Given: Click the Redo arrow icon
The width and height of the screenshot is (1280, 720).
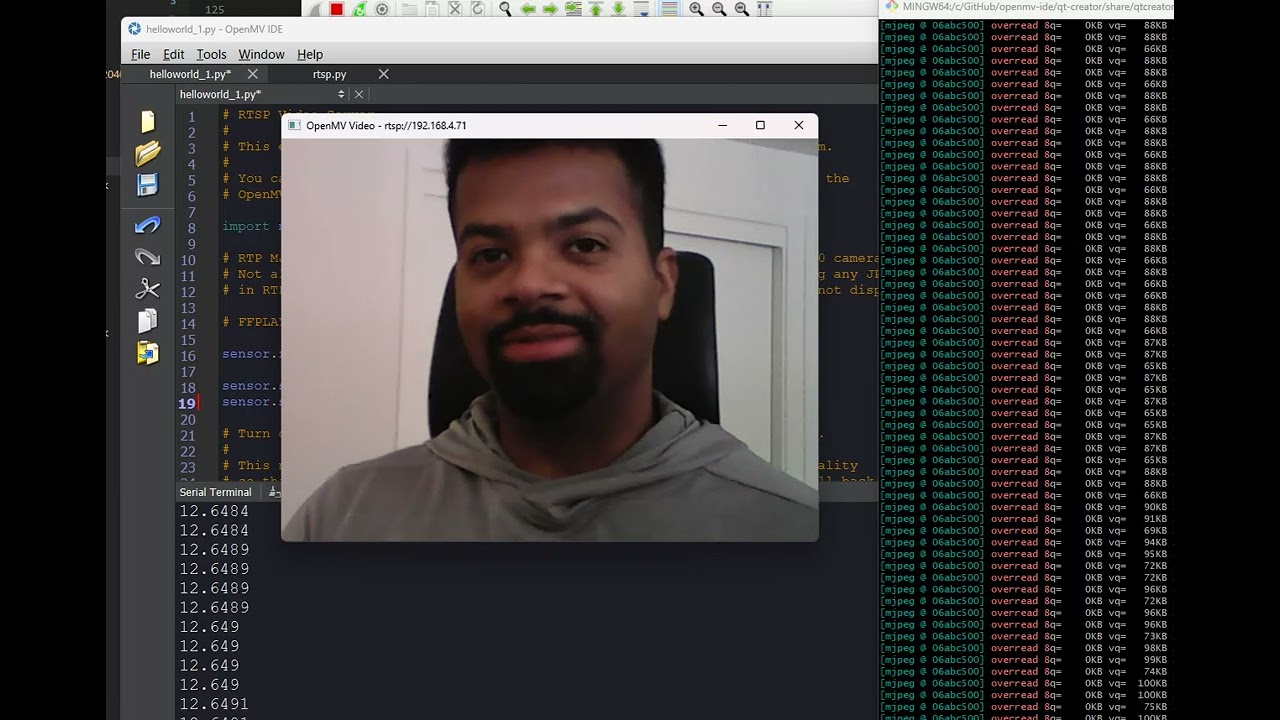Looking at the screenshot, I should point(148,257).
